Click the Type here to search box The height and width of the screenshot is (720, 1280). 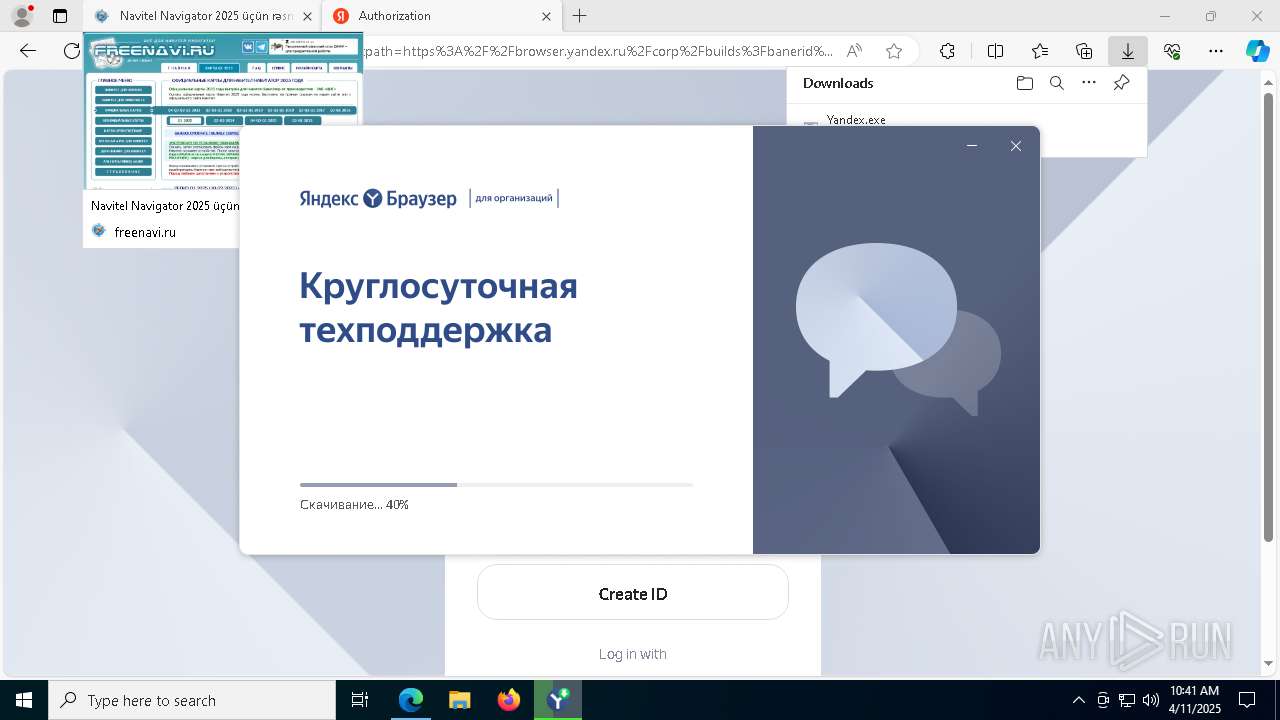click(192, 700)
